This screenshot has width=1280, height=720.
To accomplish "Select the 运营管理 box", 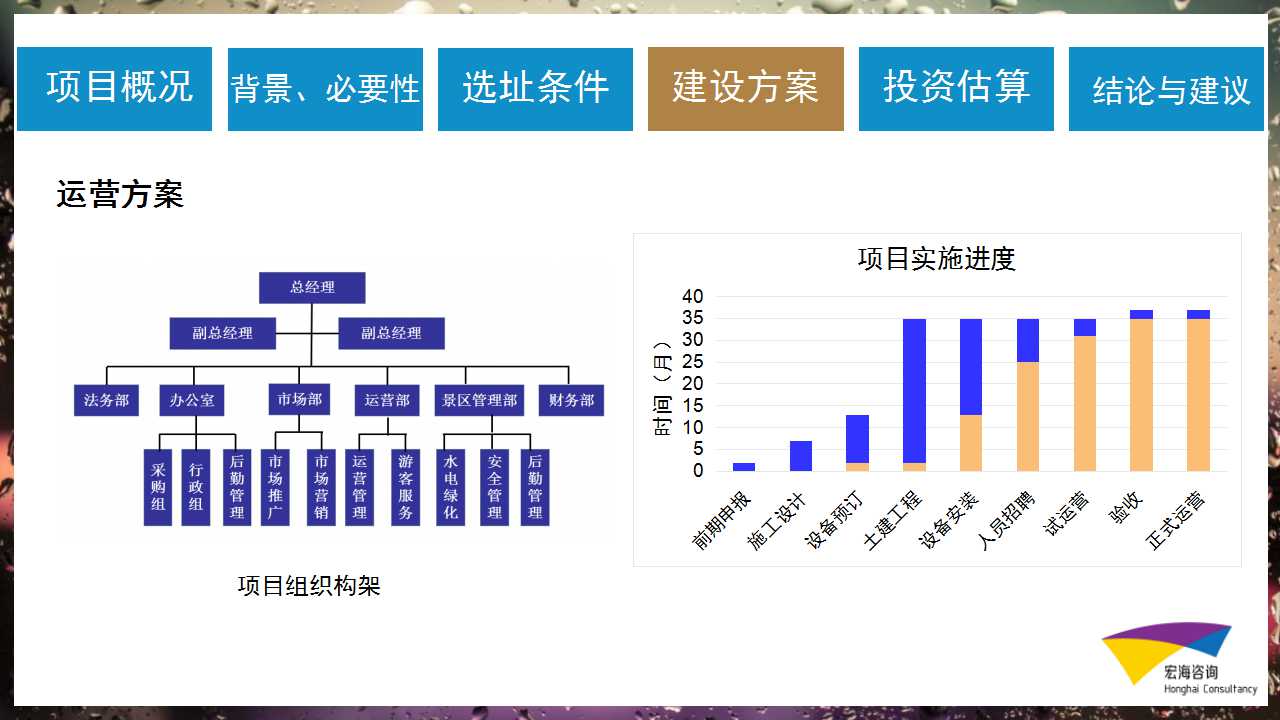I will (359, 487).
